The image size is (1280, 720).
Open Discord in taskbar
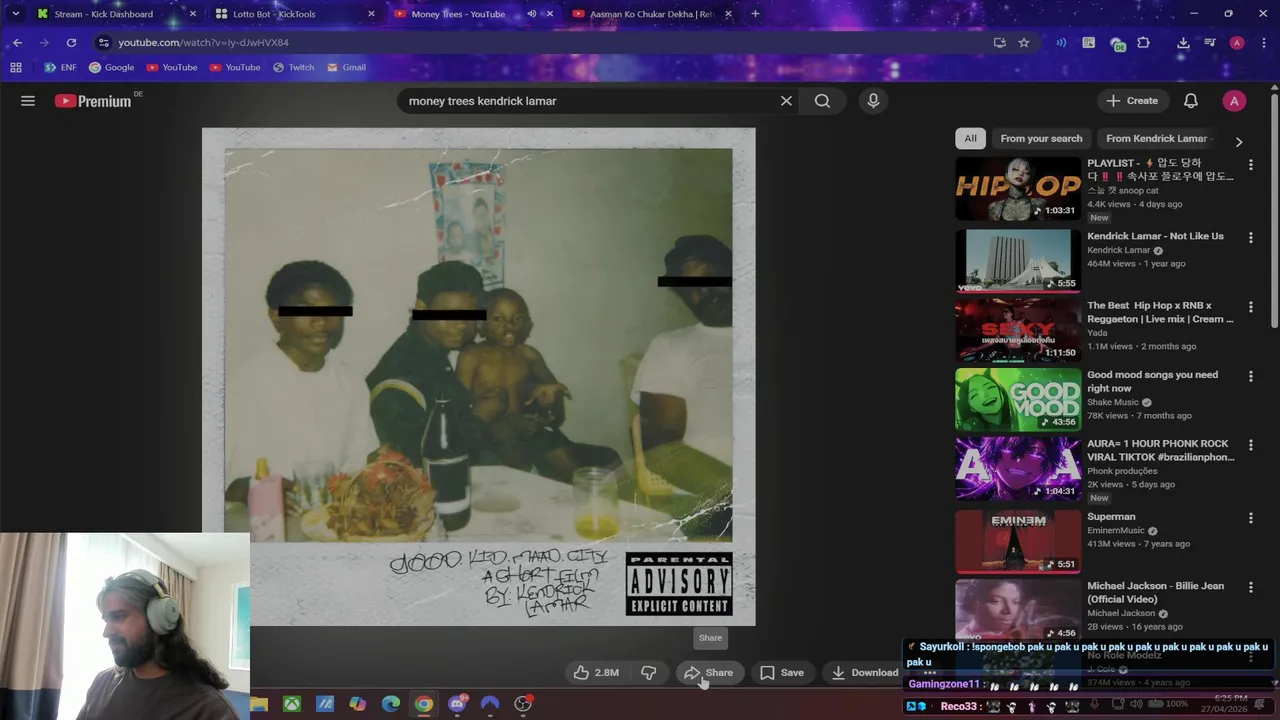point(457,704)
